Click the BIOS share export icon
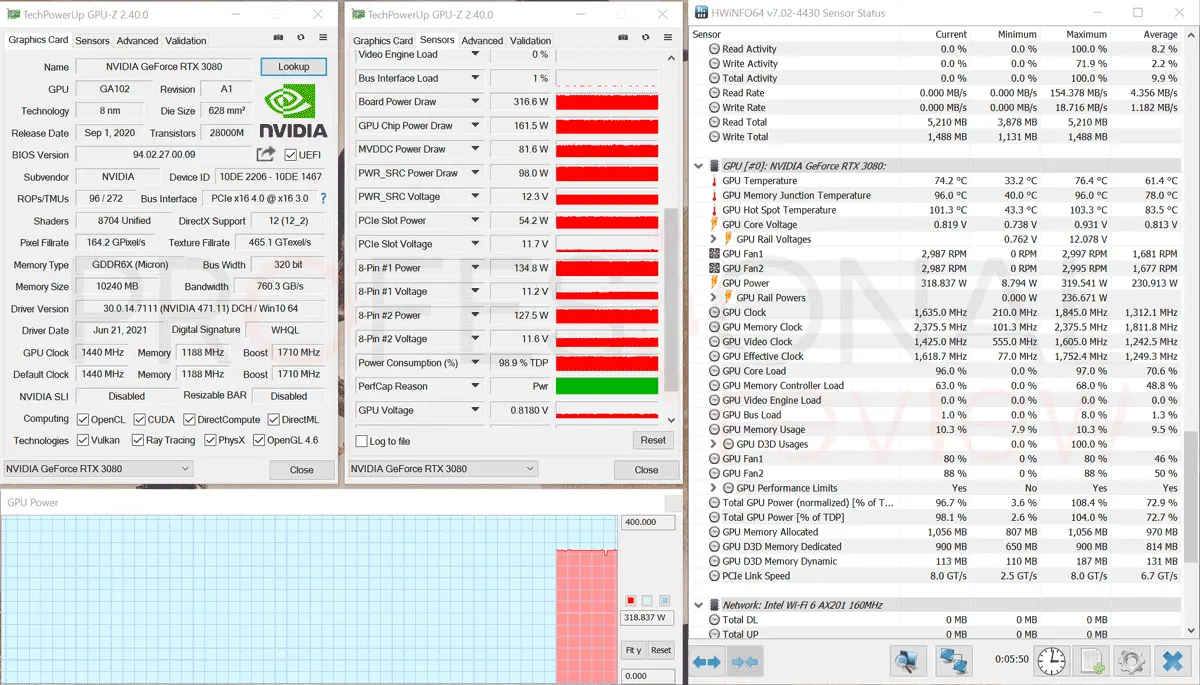 (266, 154)
